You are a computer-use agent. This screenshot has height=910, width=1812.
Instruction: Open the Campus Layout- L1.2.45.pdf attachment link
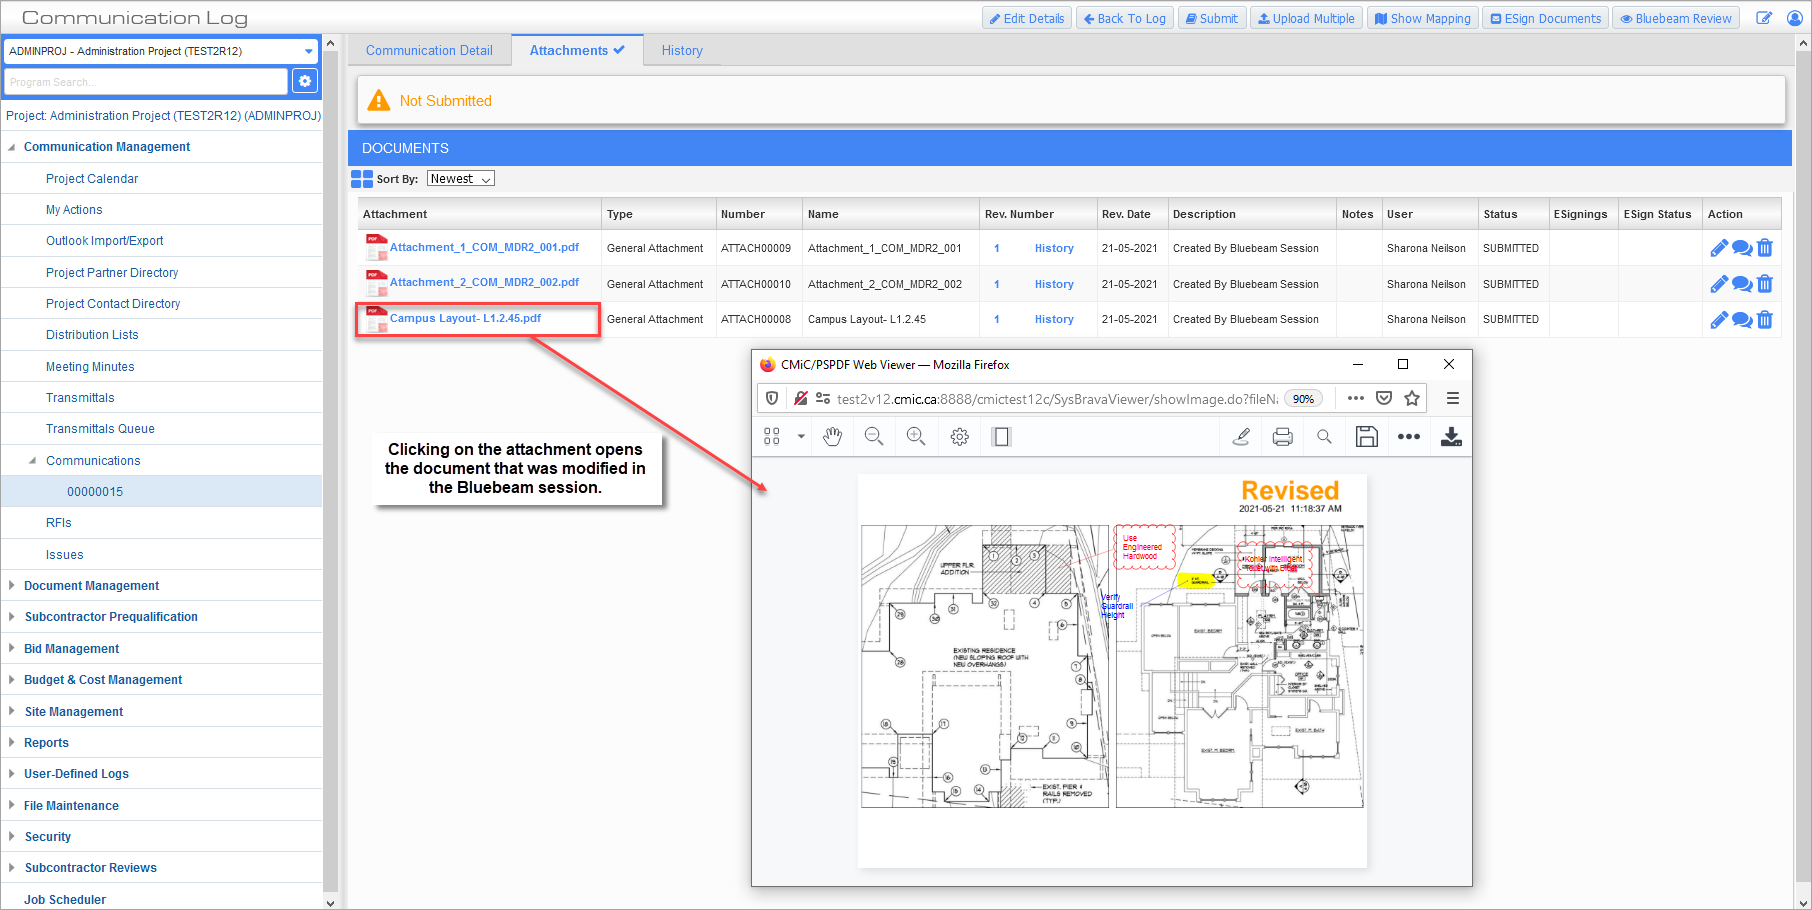pyautogui.click(x=465, y=319)
